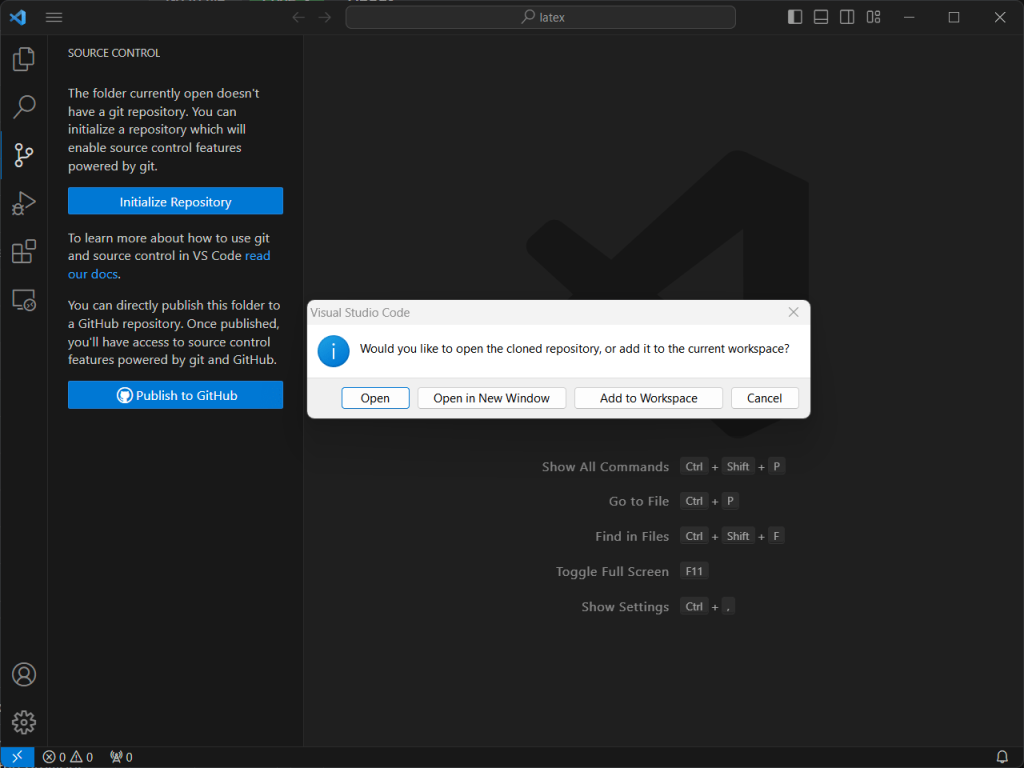The width and height of the screenshot is (1024, 768).
Task: Select the Source Control icon
Action: 24,154
